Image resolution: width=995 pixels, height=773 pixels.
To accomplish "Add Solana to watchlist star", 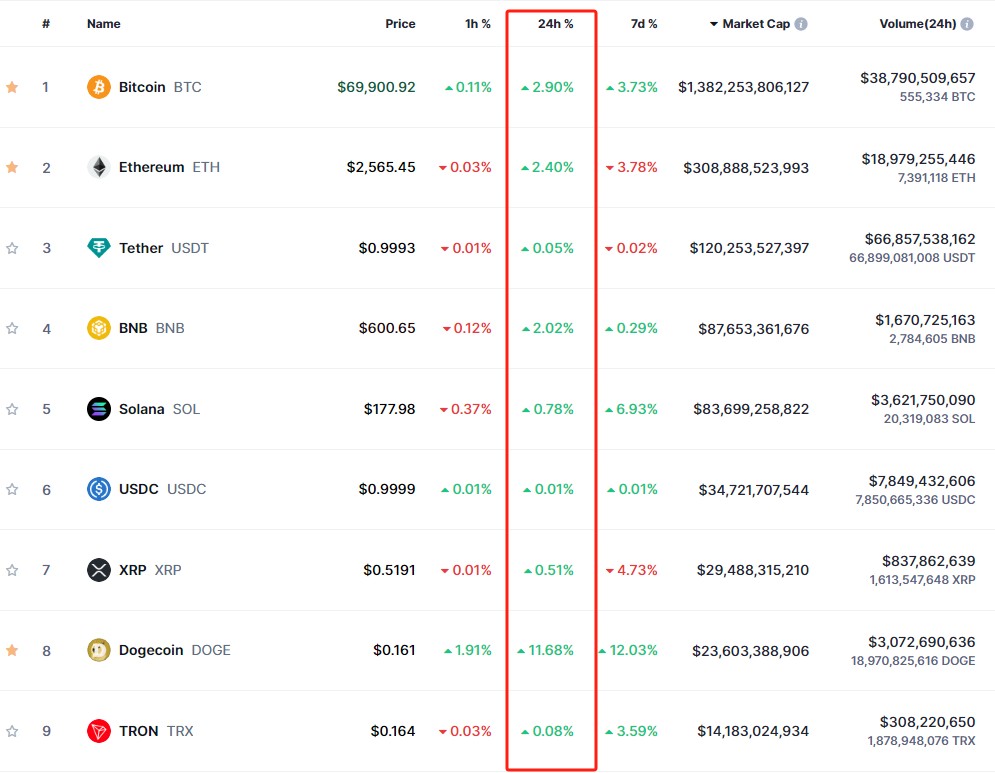I will pos(12,409).
